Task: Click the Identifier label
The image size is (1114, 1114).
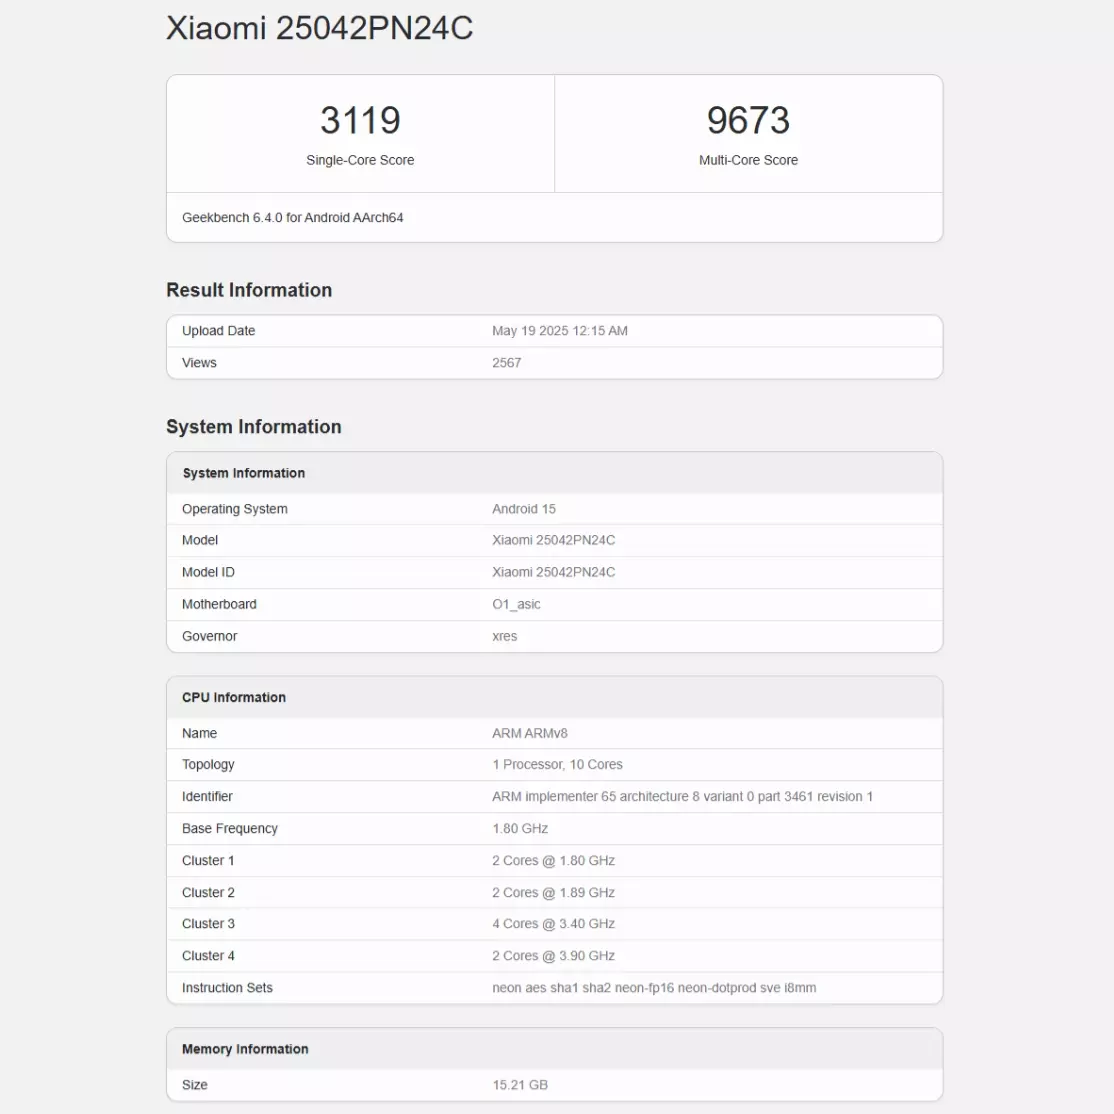Action: [207, 796]
